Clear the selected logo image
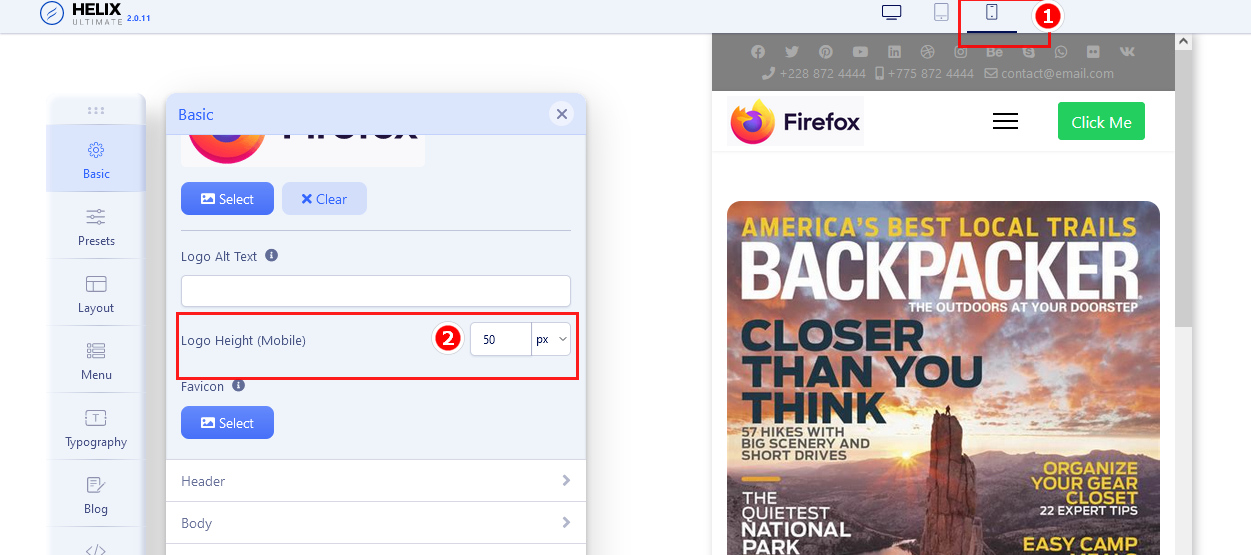The height and width of the screenshot is (555, 1251). click(x=324, y=198)
